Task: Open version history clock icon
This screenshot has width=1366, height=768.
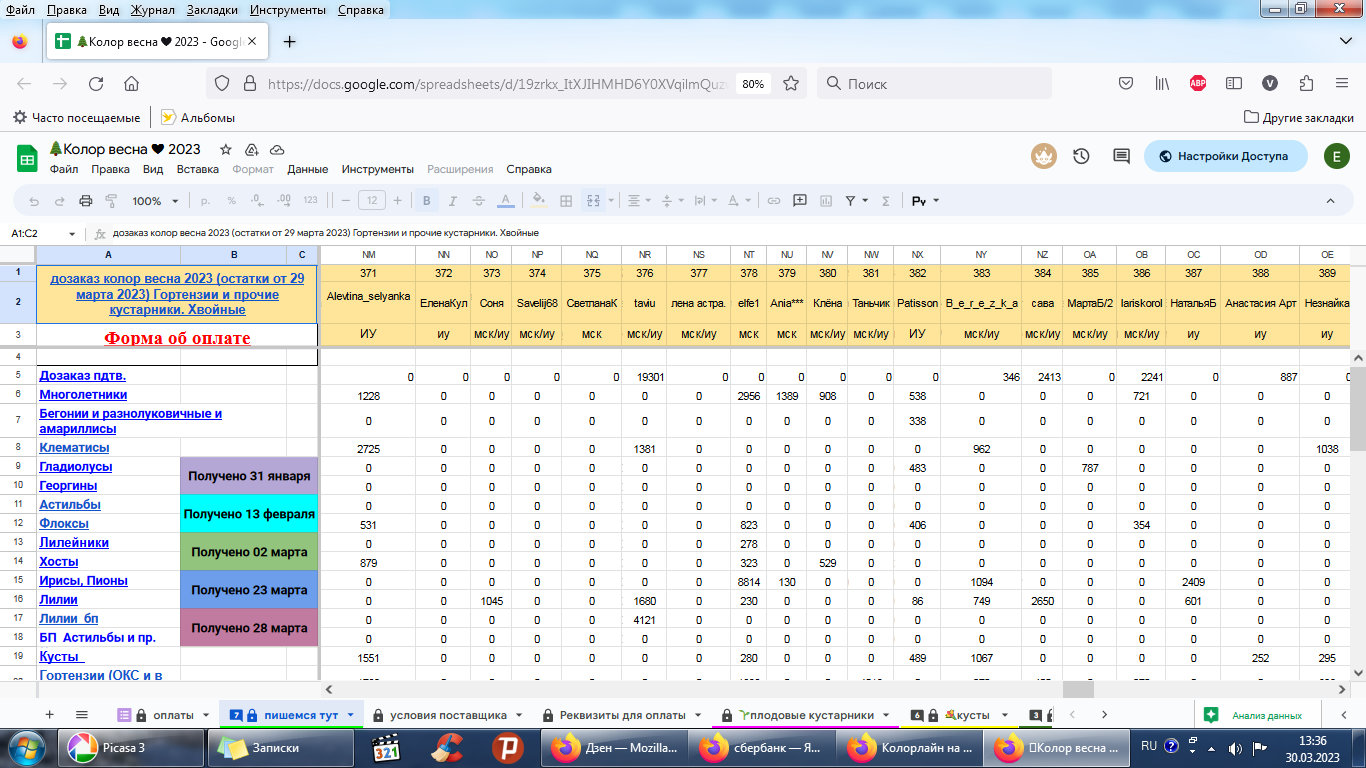Action: click(x=1081, y=156)
